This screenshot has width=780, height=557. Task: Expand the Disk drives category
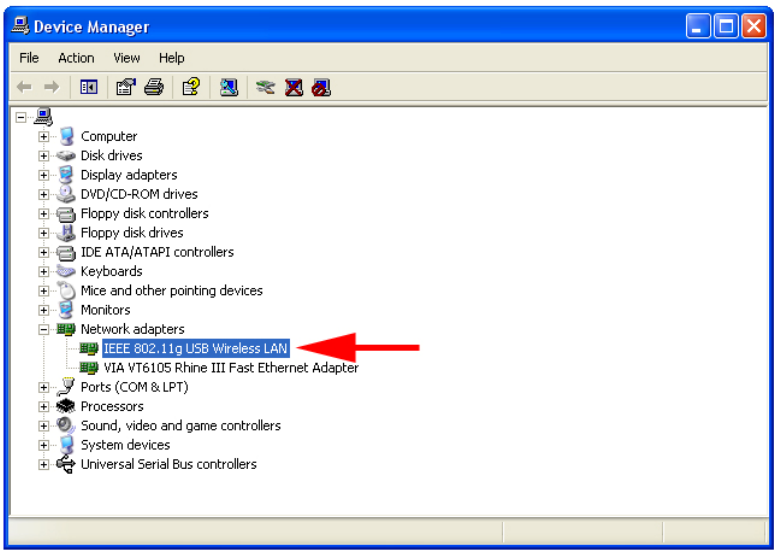pyautogui.click(x=44, y=156)
